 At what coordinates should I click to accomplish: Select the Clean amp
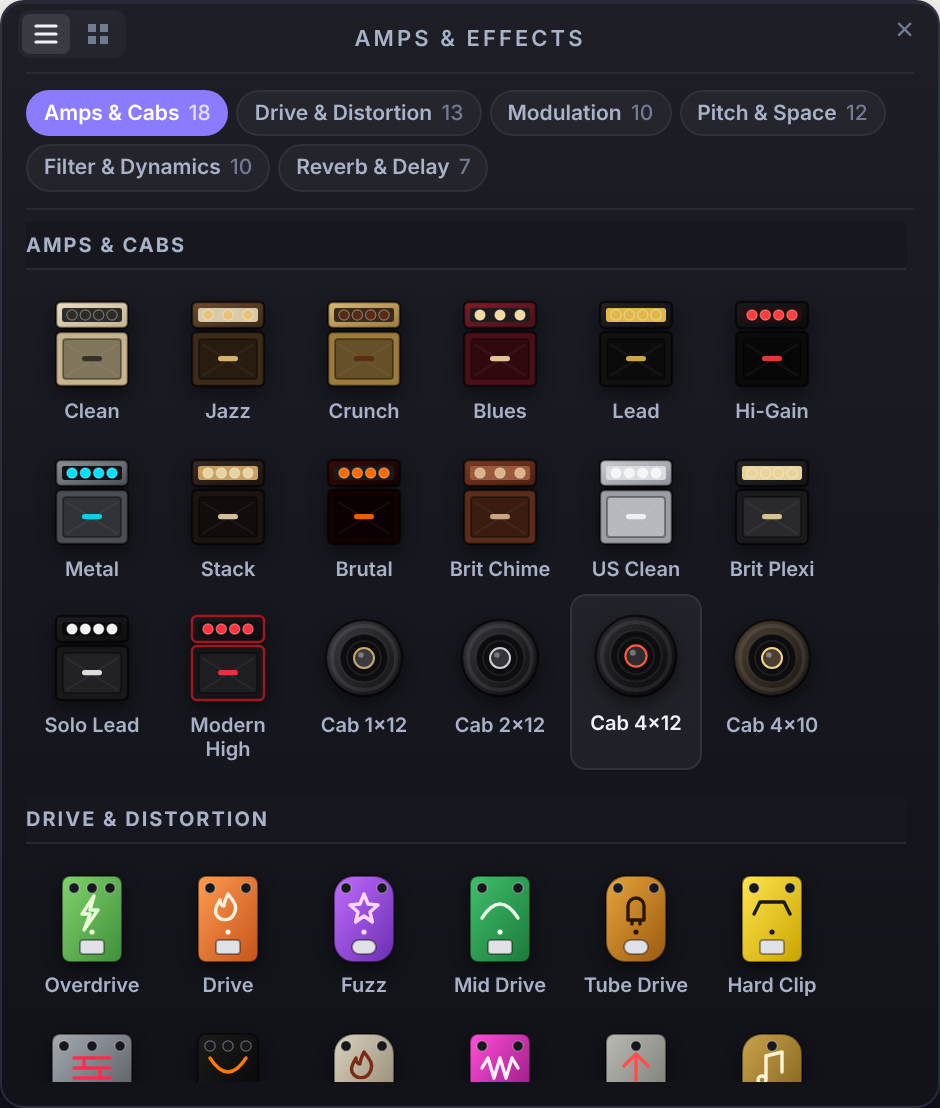pos(92,361)
